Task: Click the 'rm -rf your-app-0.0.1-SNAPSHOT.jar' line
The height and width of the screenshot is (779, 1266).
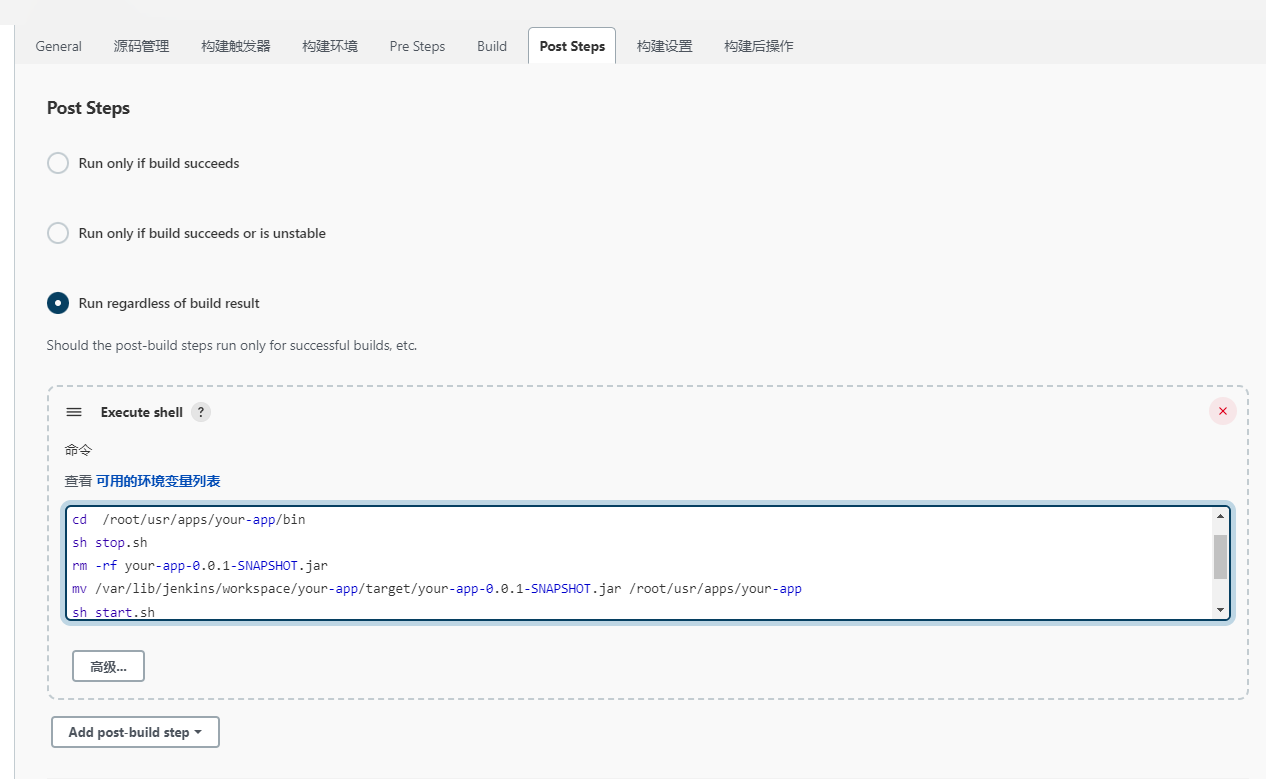Action: click(200, 566)
